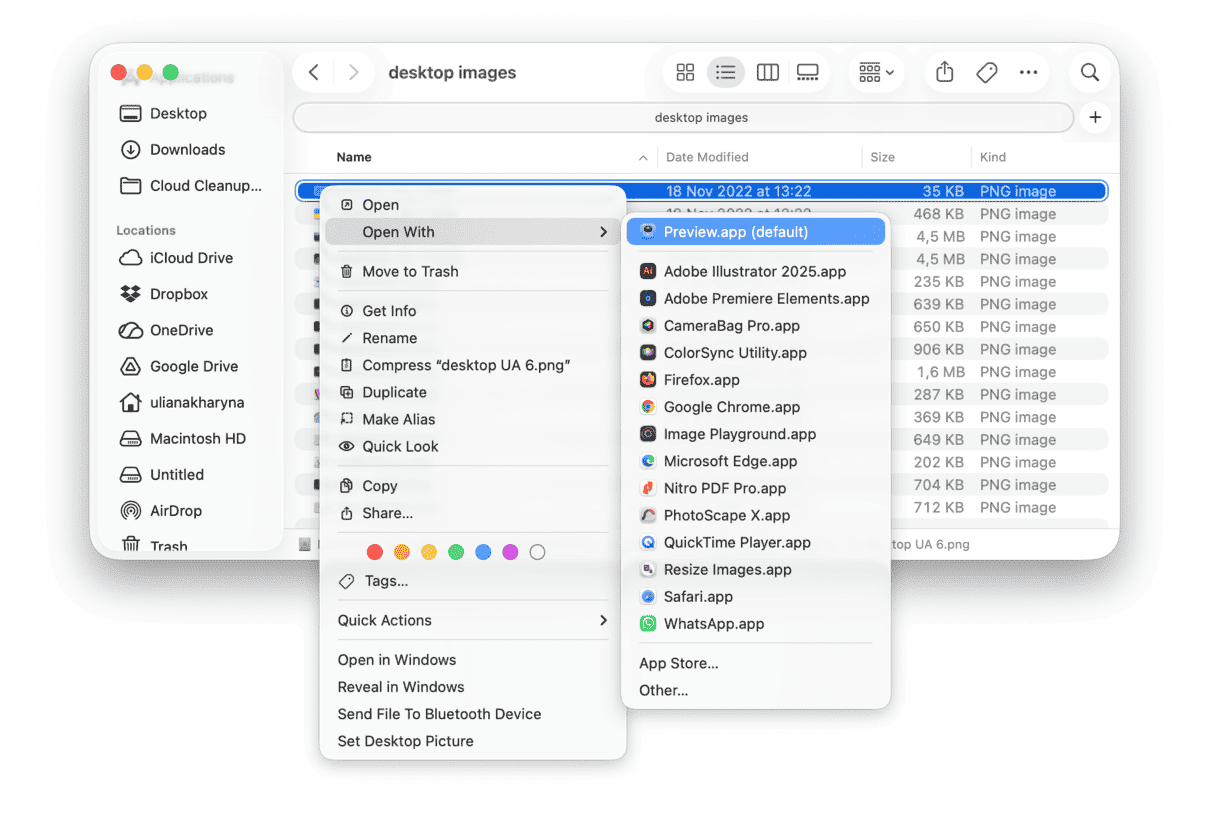Open Cloud Cleanup folder in sidebar
The width and height of the screenshot is (1216, 823).
191,185
